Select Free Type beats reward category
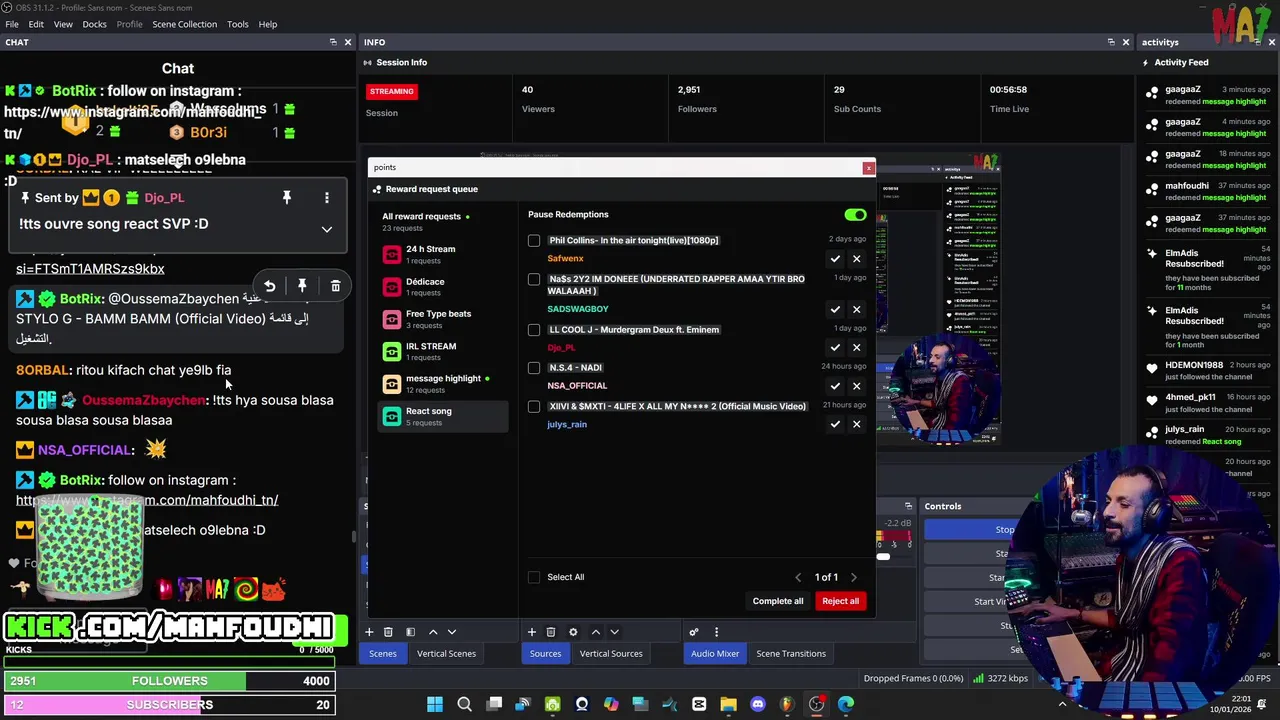 coord(442,319)
